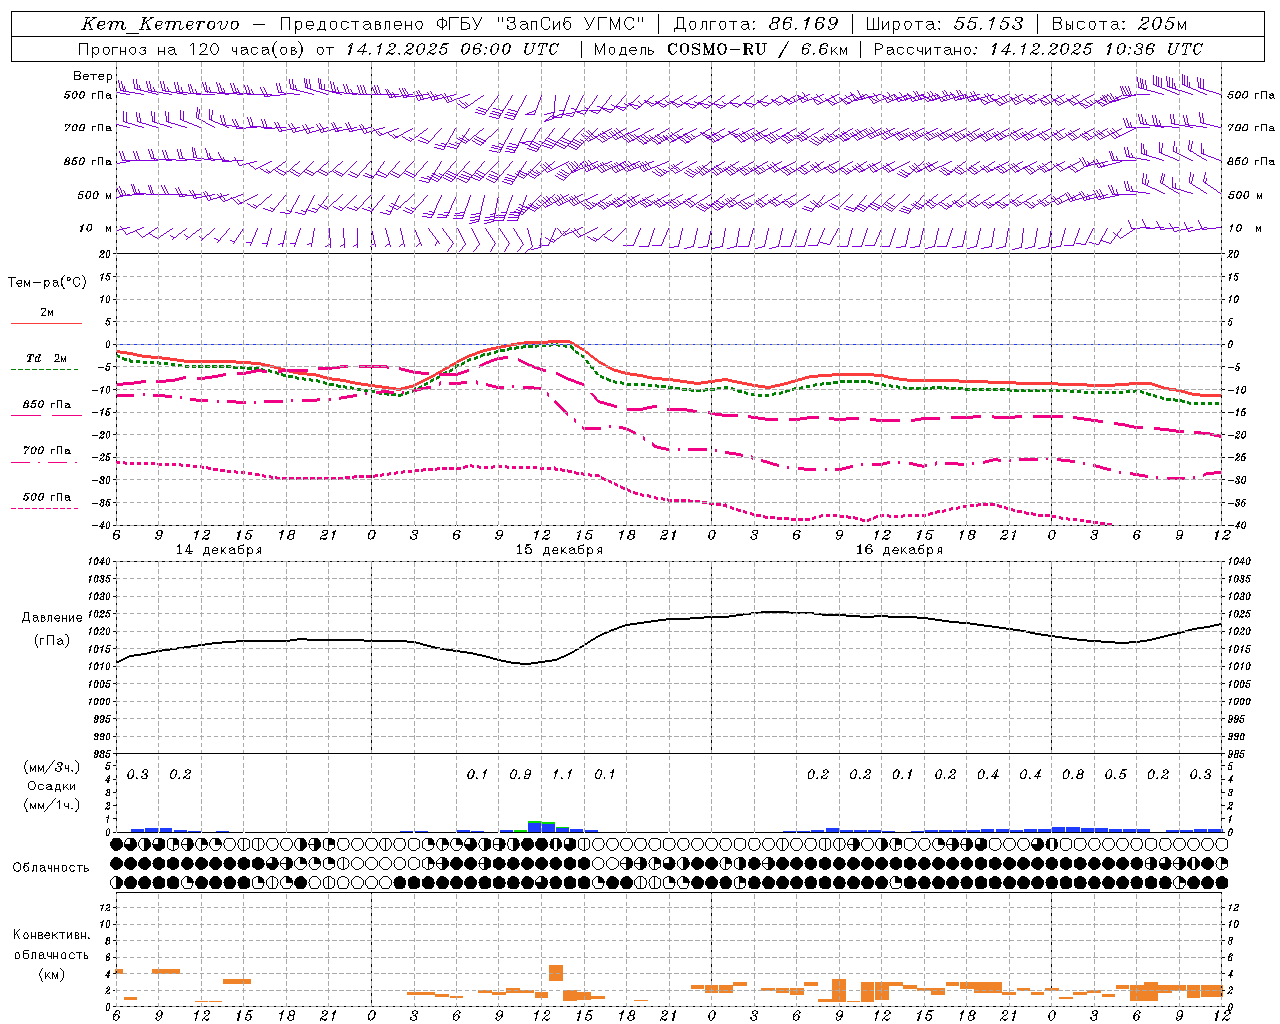Click the 0.9 precipitation amount value
Viewport: 1280px width, 1024px height.
coord(520,775)
